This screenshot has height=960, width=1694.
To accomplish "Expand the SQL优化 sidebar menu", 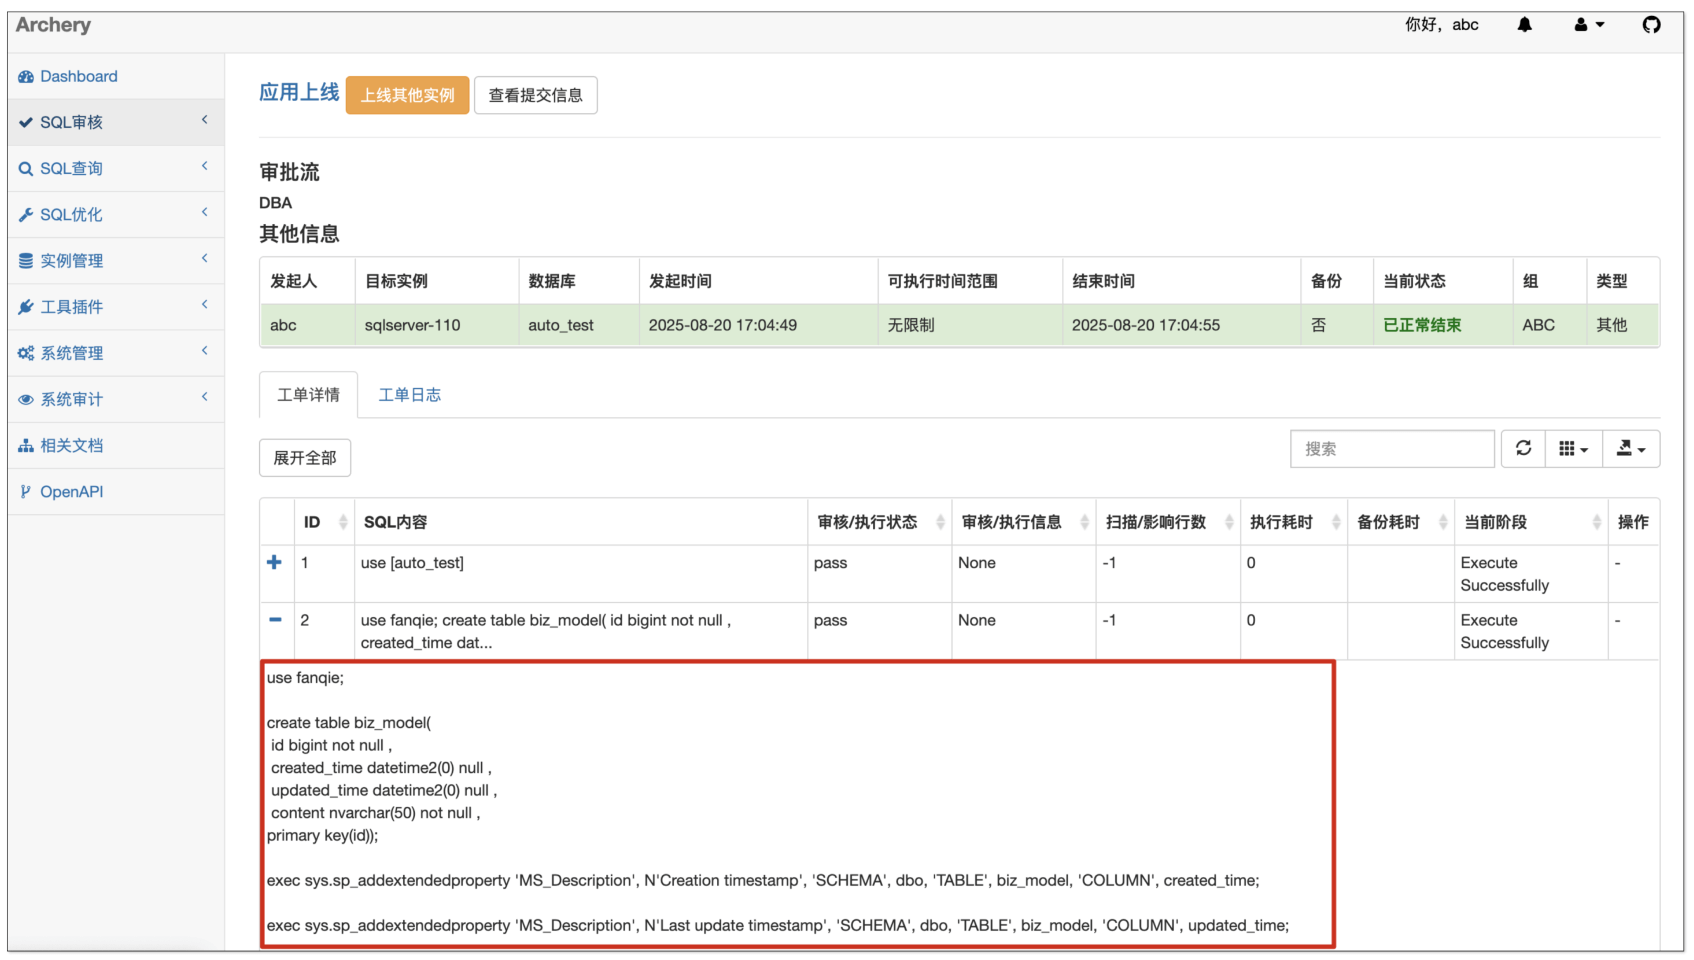I will [116, 214].
